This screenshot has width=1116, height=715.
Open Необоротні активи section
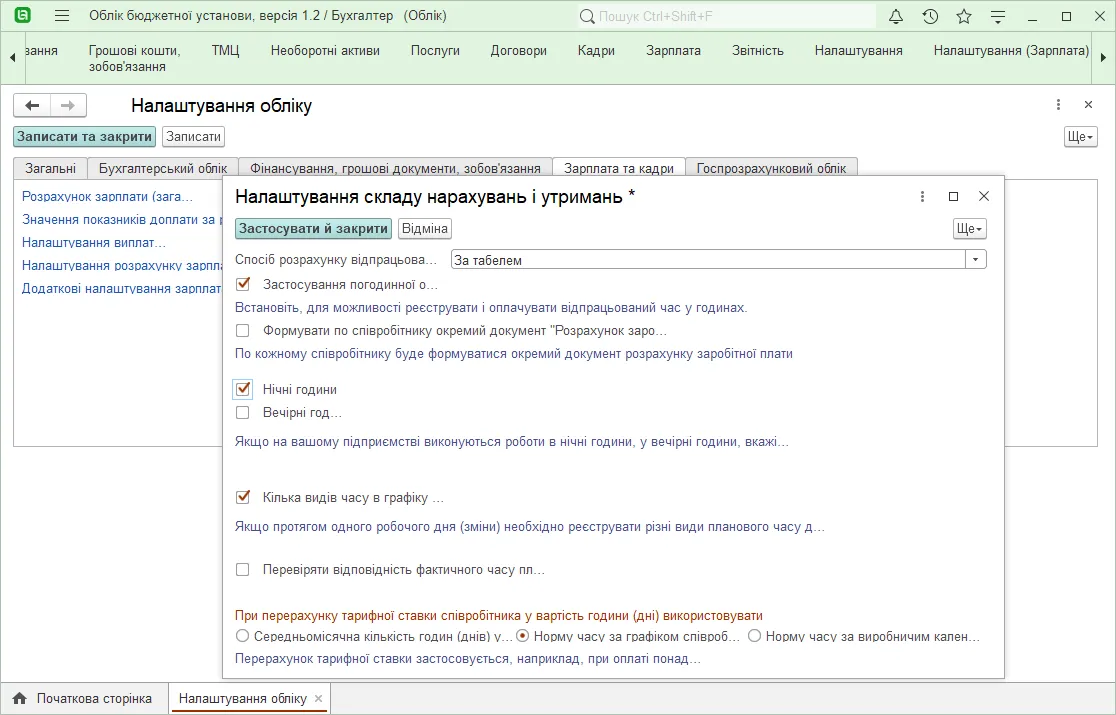coord(325,51)
